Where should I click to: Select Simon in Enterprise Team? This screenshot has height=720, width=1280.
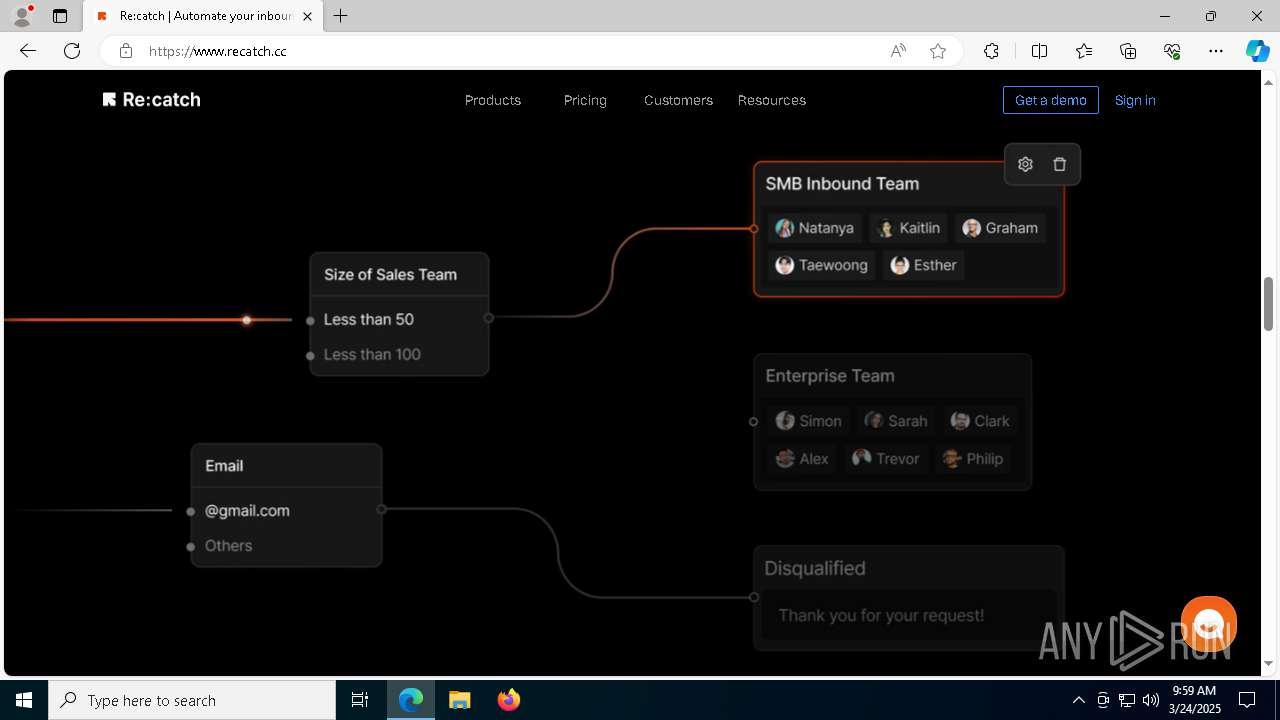click(809, 421)
